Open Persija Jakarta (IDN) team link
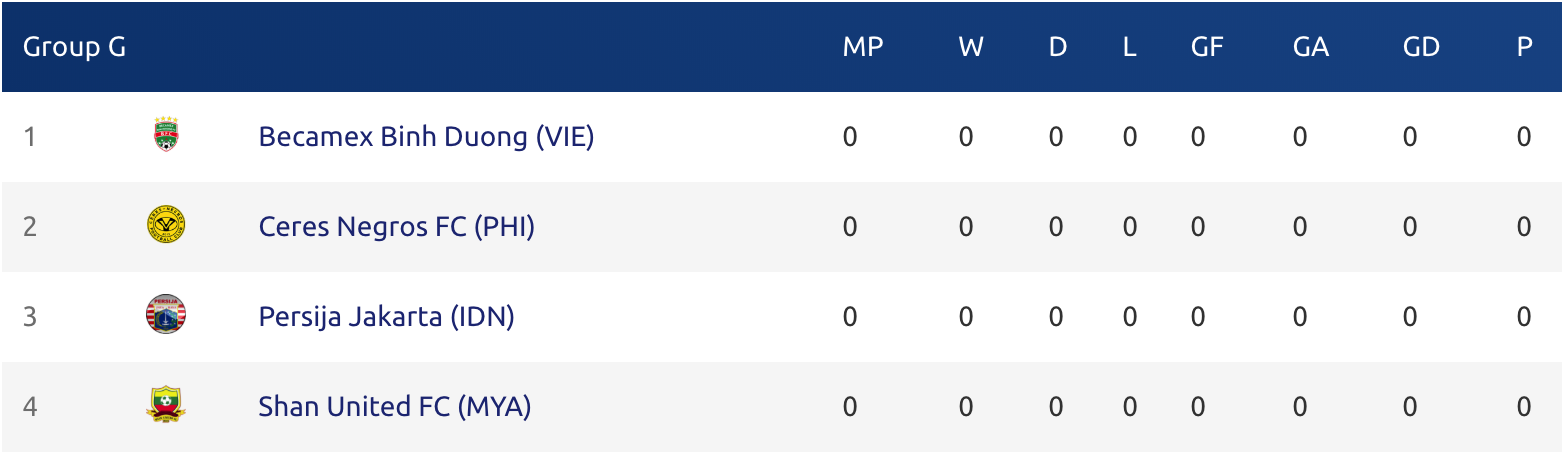 (x=386, y=317)
